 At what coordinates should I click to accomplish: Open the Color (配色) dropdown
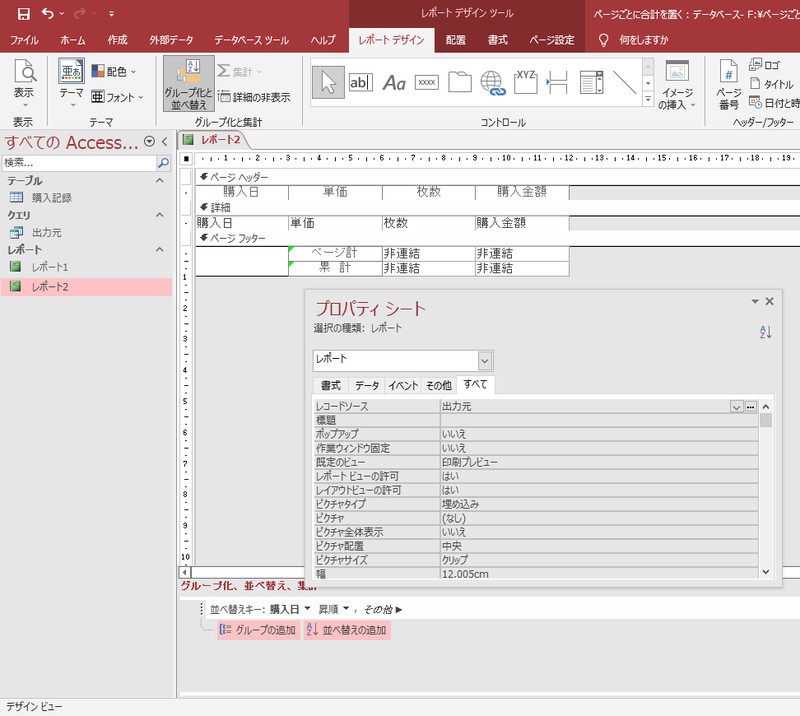point(114,71)
